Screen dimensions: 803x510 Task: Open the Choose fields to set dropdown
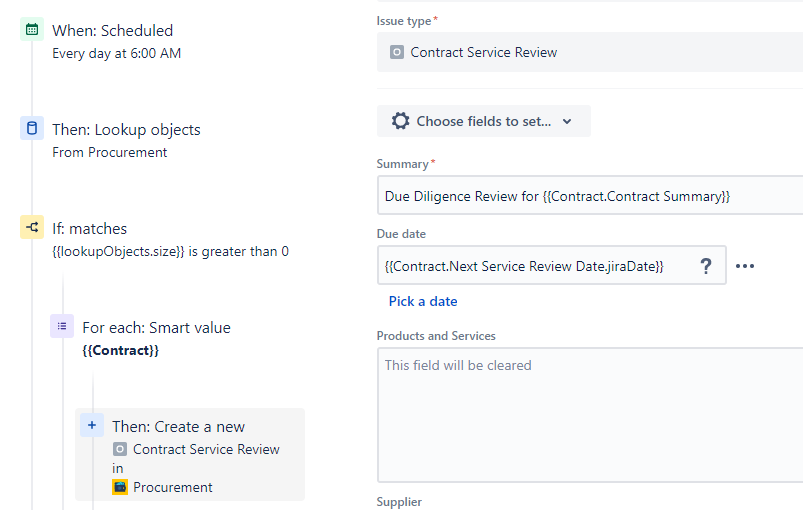(x=484, y=121)
